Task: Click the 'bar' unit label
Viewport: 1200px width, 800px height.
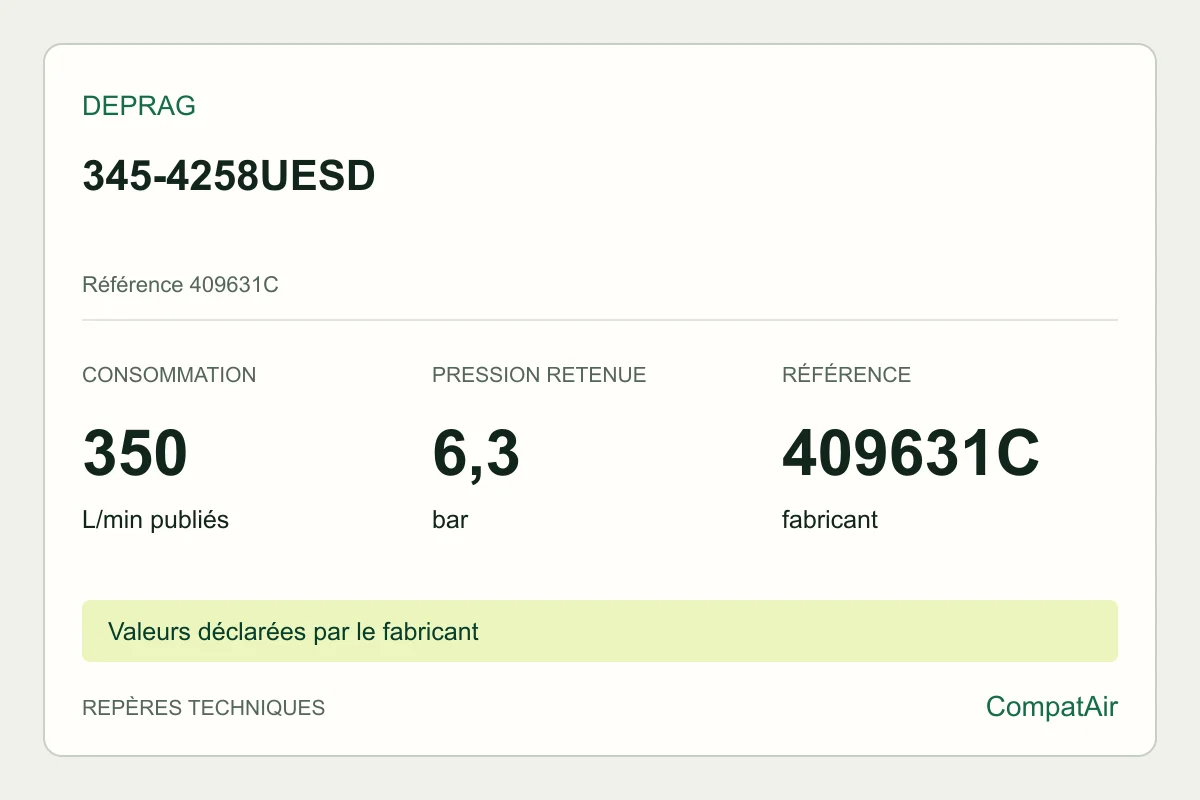Action: click(x=450, y=520)
